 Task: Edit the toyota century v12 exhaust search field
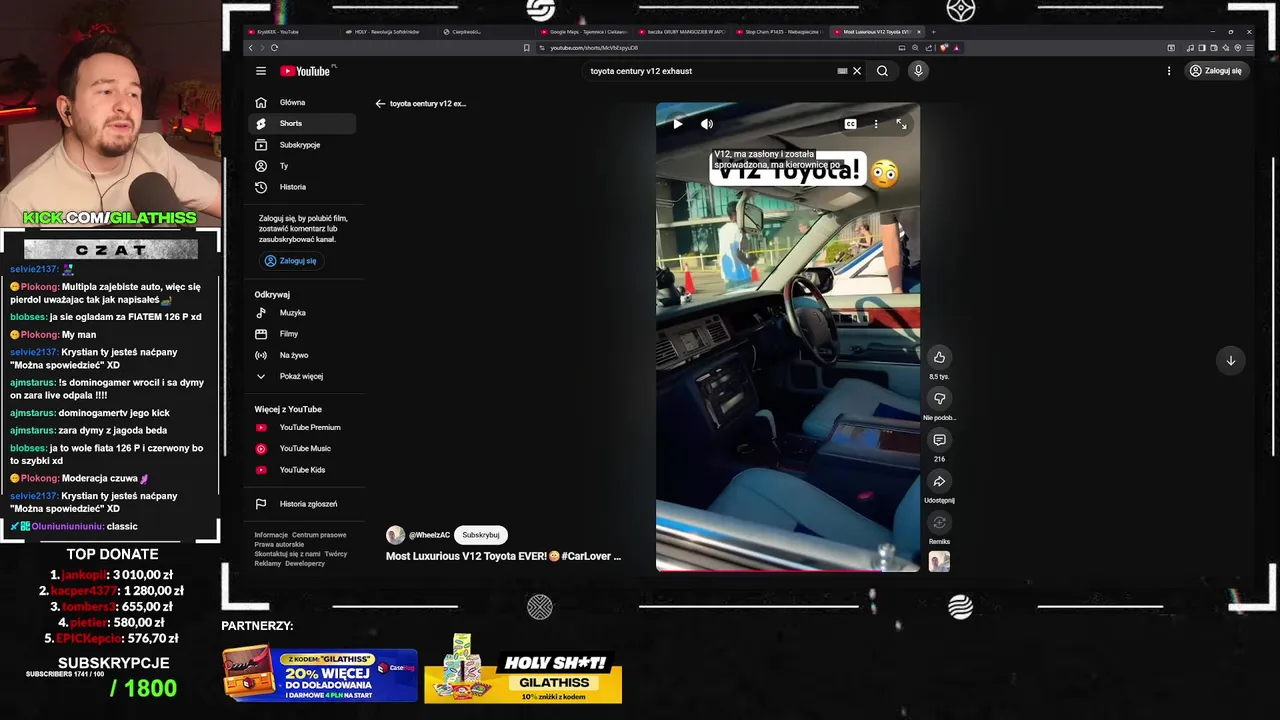(710, 71)
